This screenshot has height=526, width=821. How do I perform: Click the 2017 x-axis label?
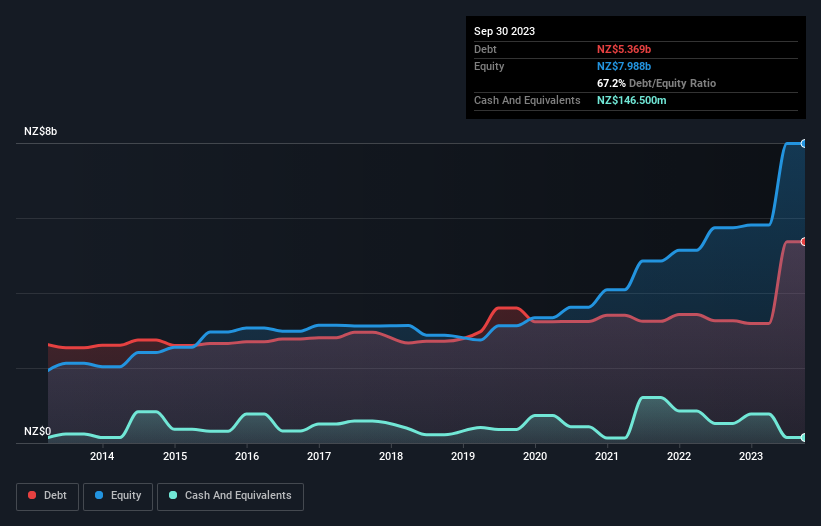319,456
